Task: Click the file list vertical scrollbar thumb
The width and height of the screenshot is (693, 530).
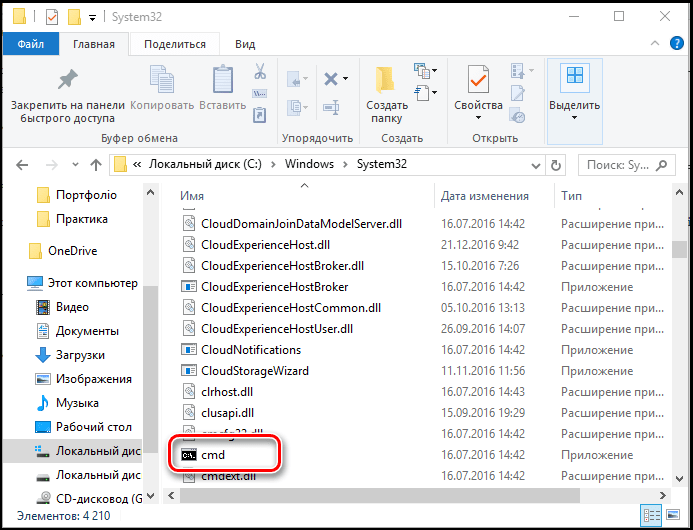Action: point(679,248)
